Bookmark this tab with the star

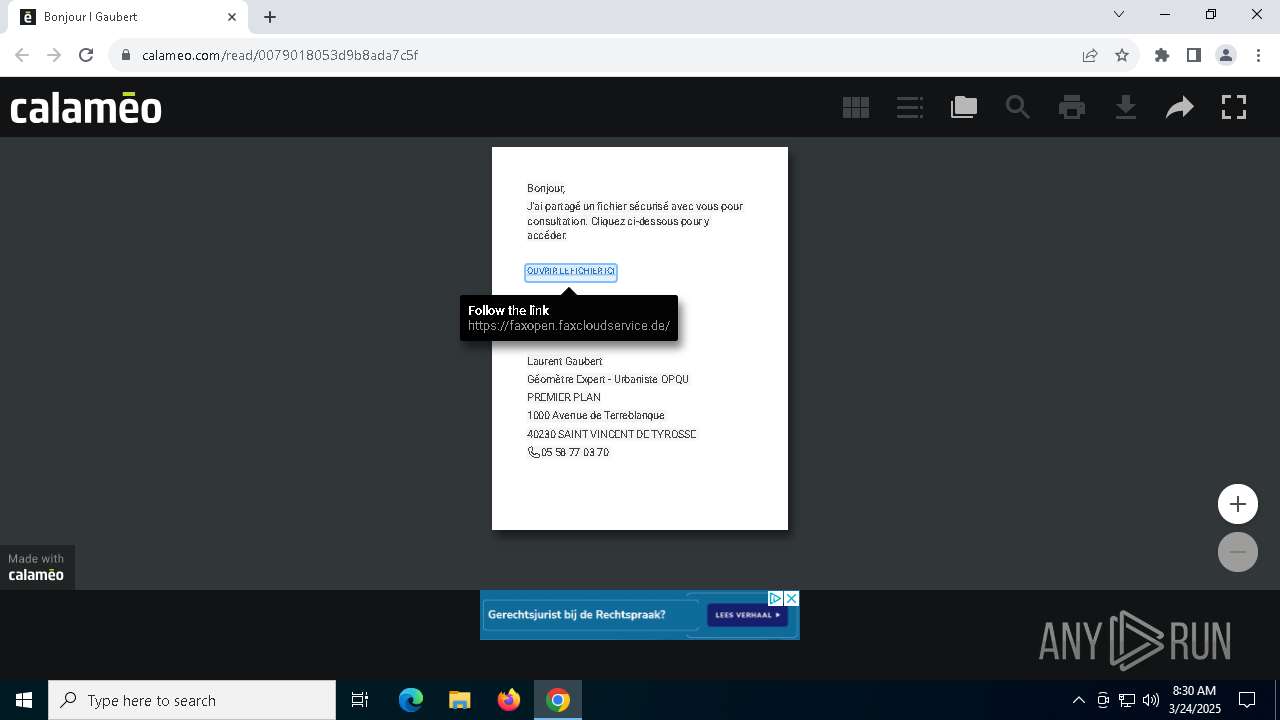pos(1122,55)
